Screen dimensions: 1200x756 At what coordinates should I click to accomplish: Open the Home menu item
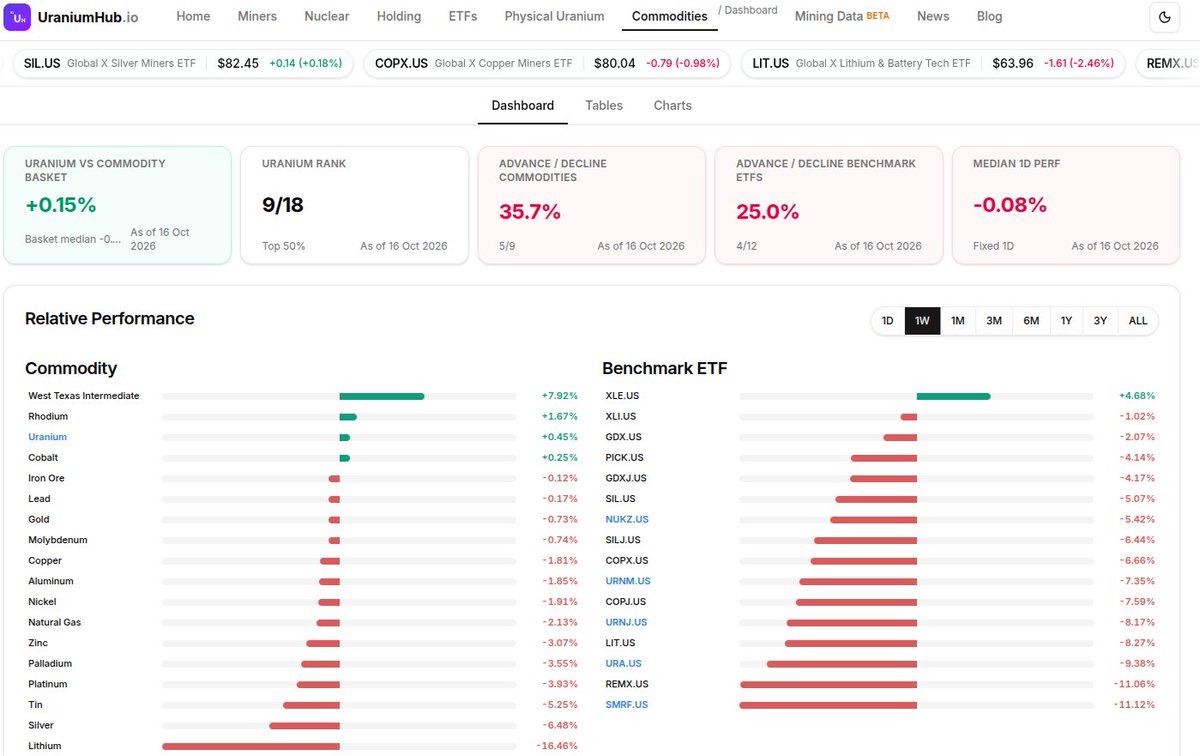coord(193,16)
